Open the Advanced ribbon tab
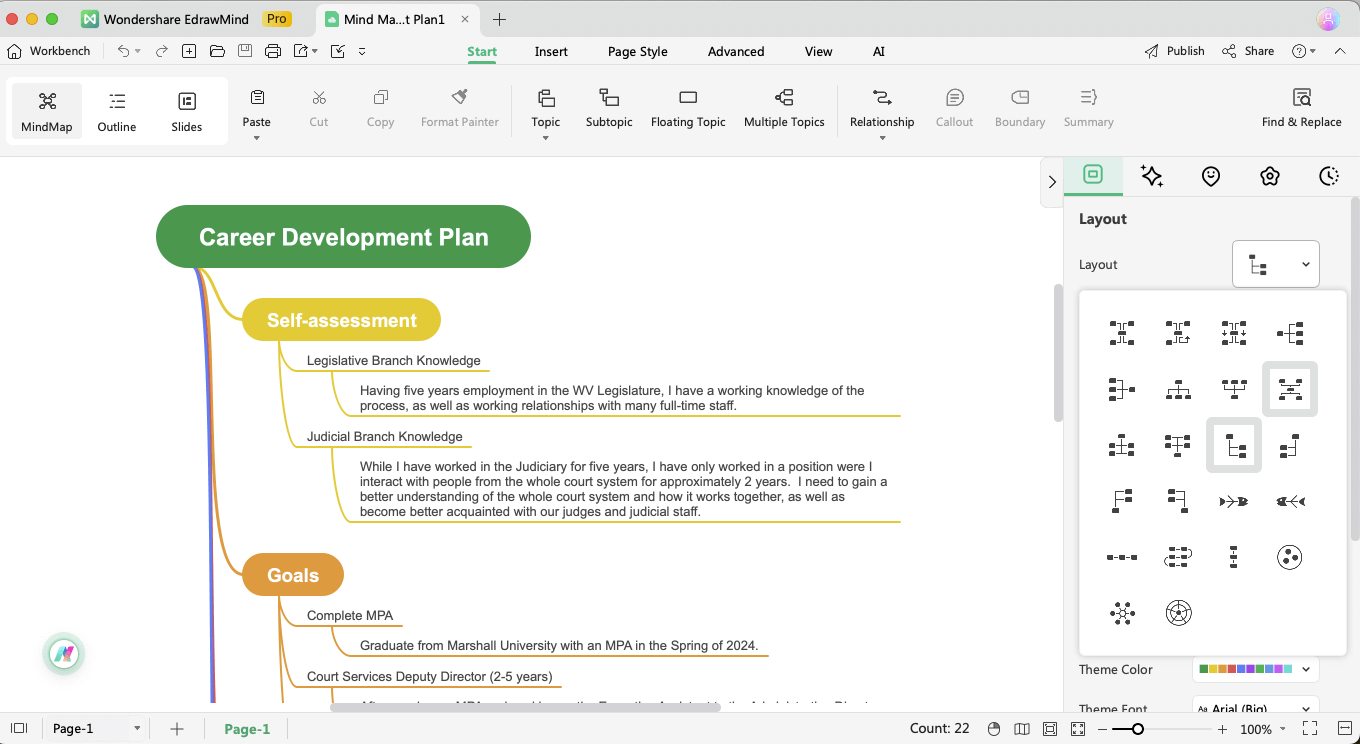This screenshot has width=1360, height=744. (736, 51)
